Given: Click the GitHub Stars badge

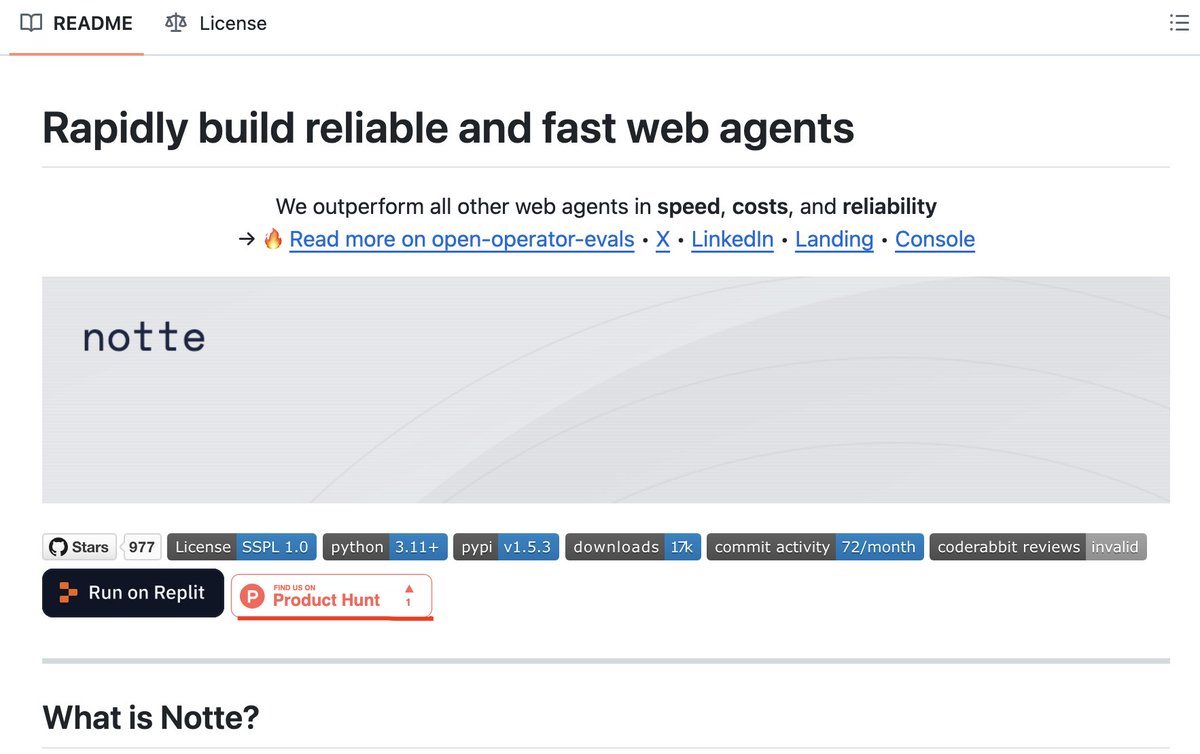Looking at the screenshot, I should (x=79, y=547).
